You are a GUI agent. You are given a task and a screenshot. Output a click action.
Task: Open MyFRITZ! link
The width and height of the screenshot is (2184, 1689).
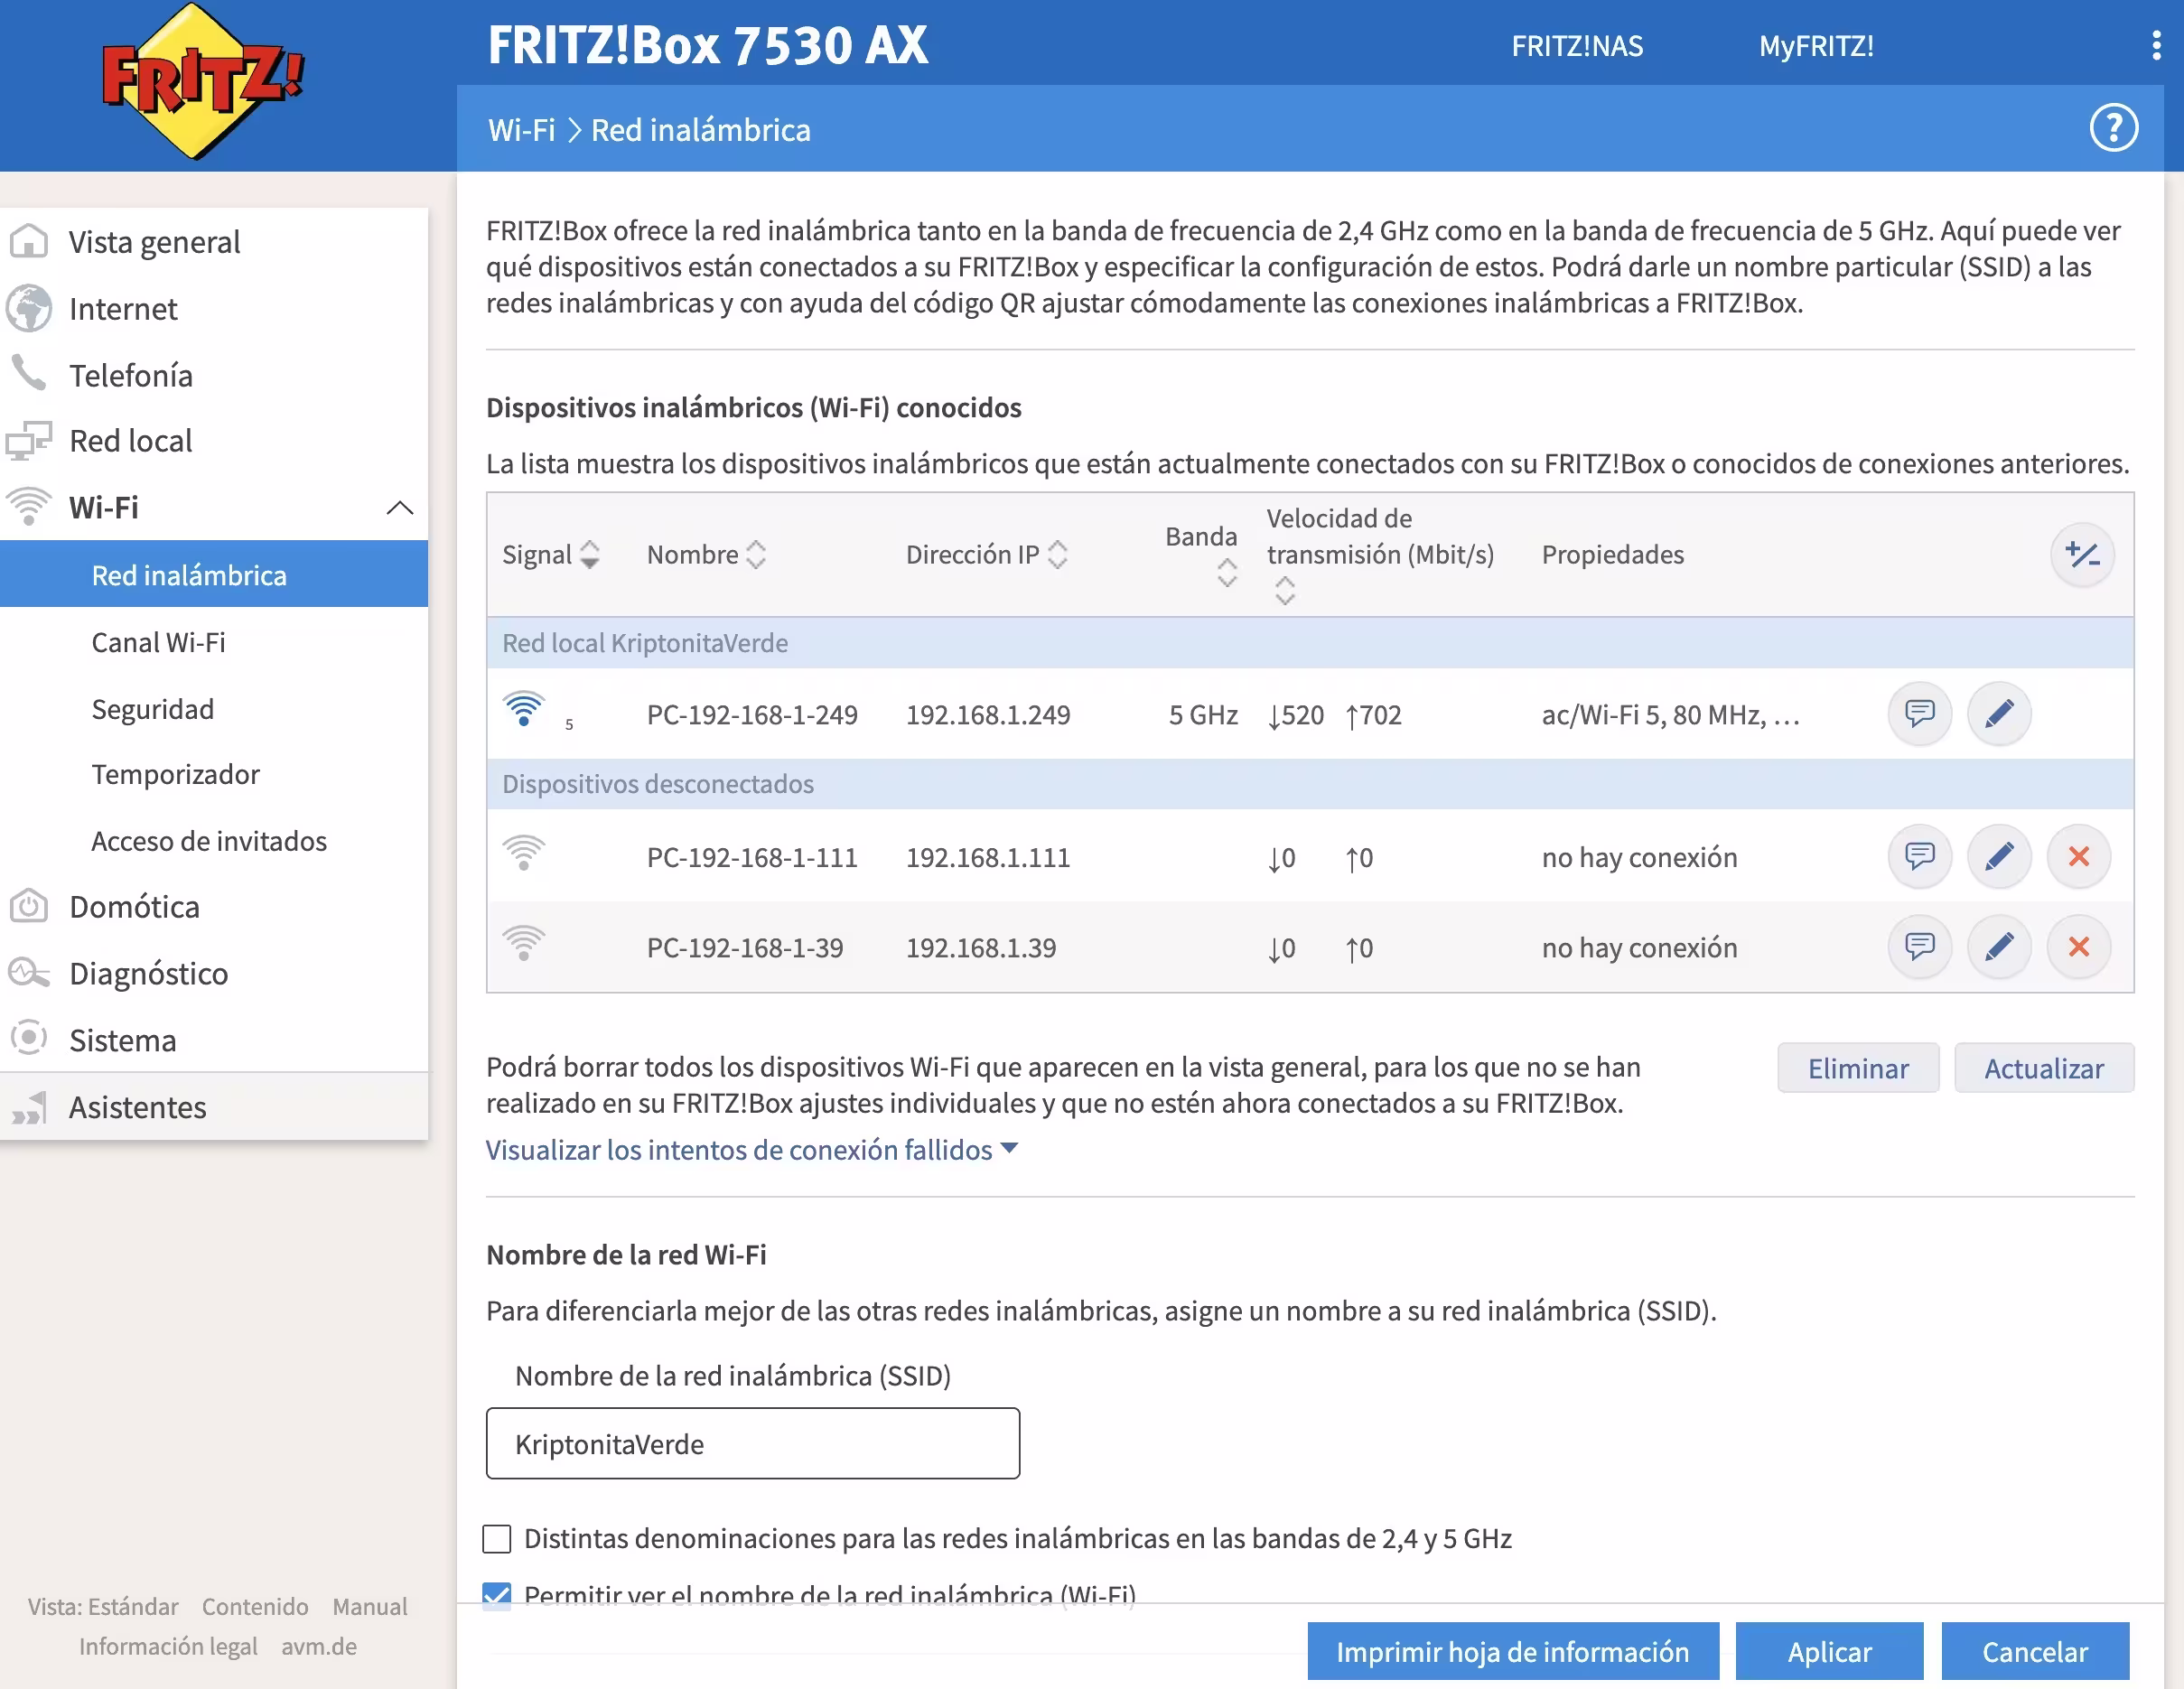(x=1816, y=46)
